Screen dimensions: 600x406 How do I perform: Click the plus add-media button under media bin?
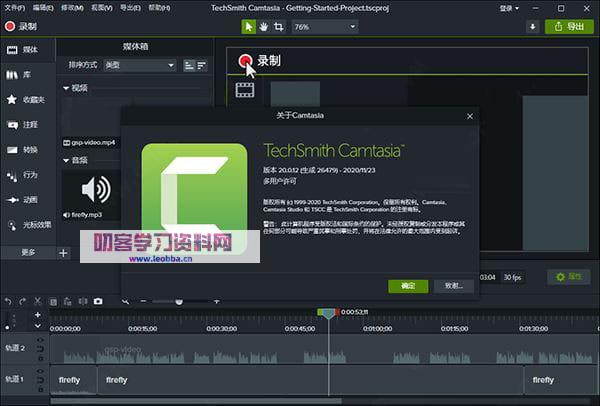click(64, 253)
